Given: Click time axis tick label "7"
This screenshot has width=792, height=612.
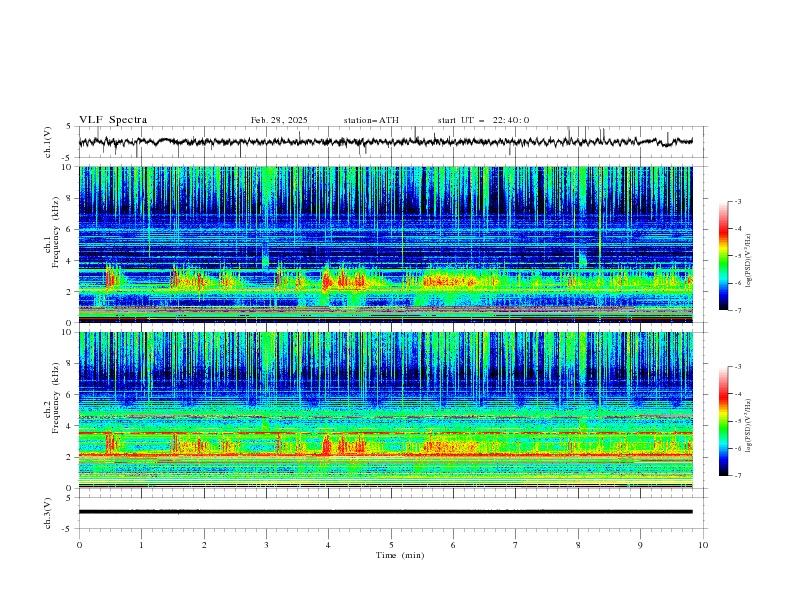Looking at the screenshot, I should [516, 545].
